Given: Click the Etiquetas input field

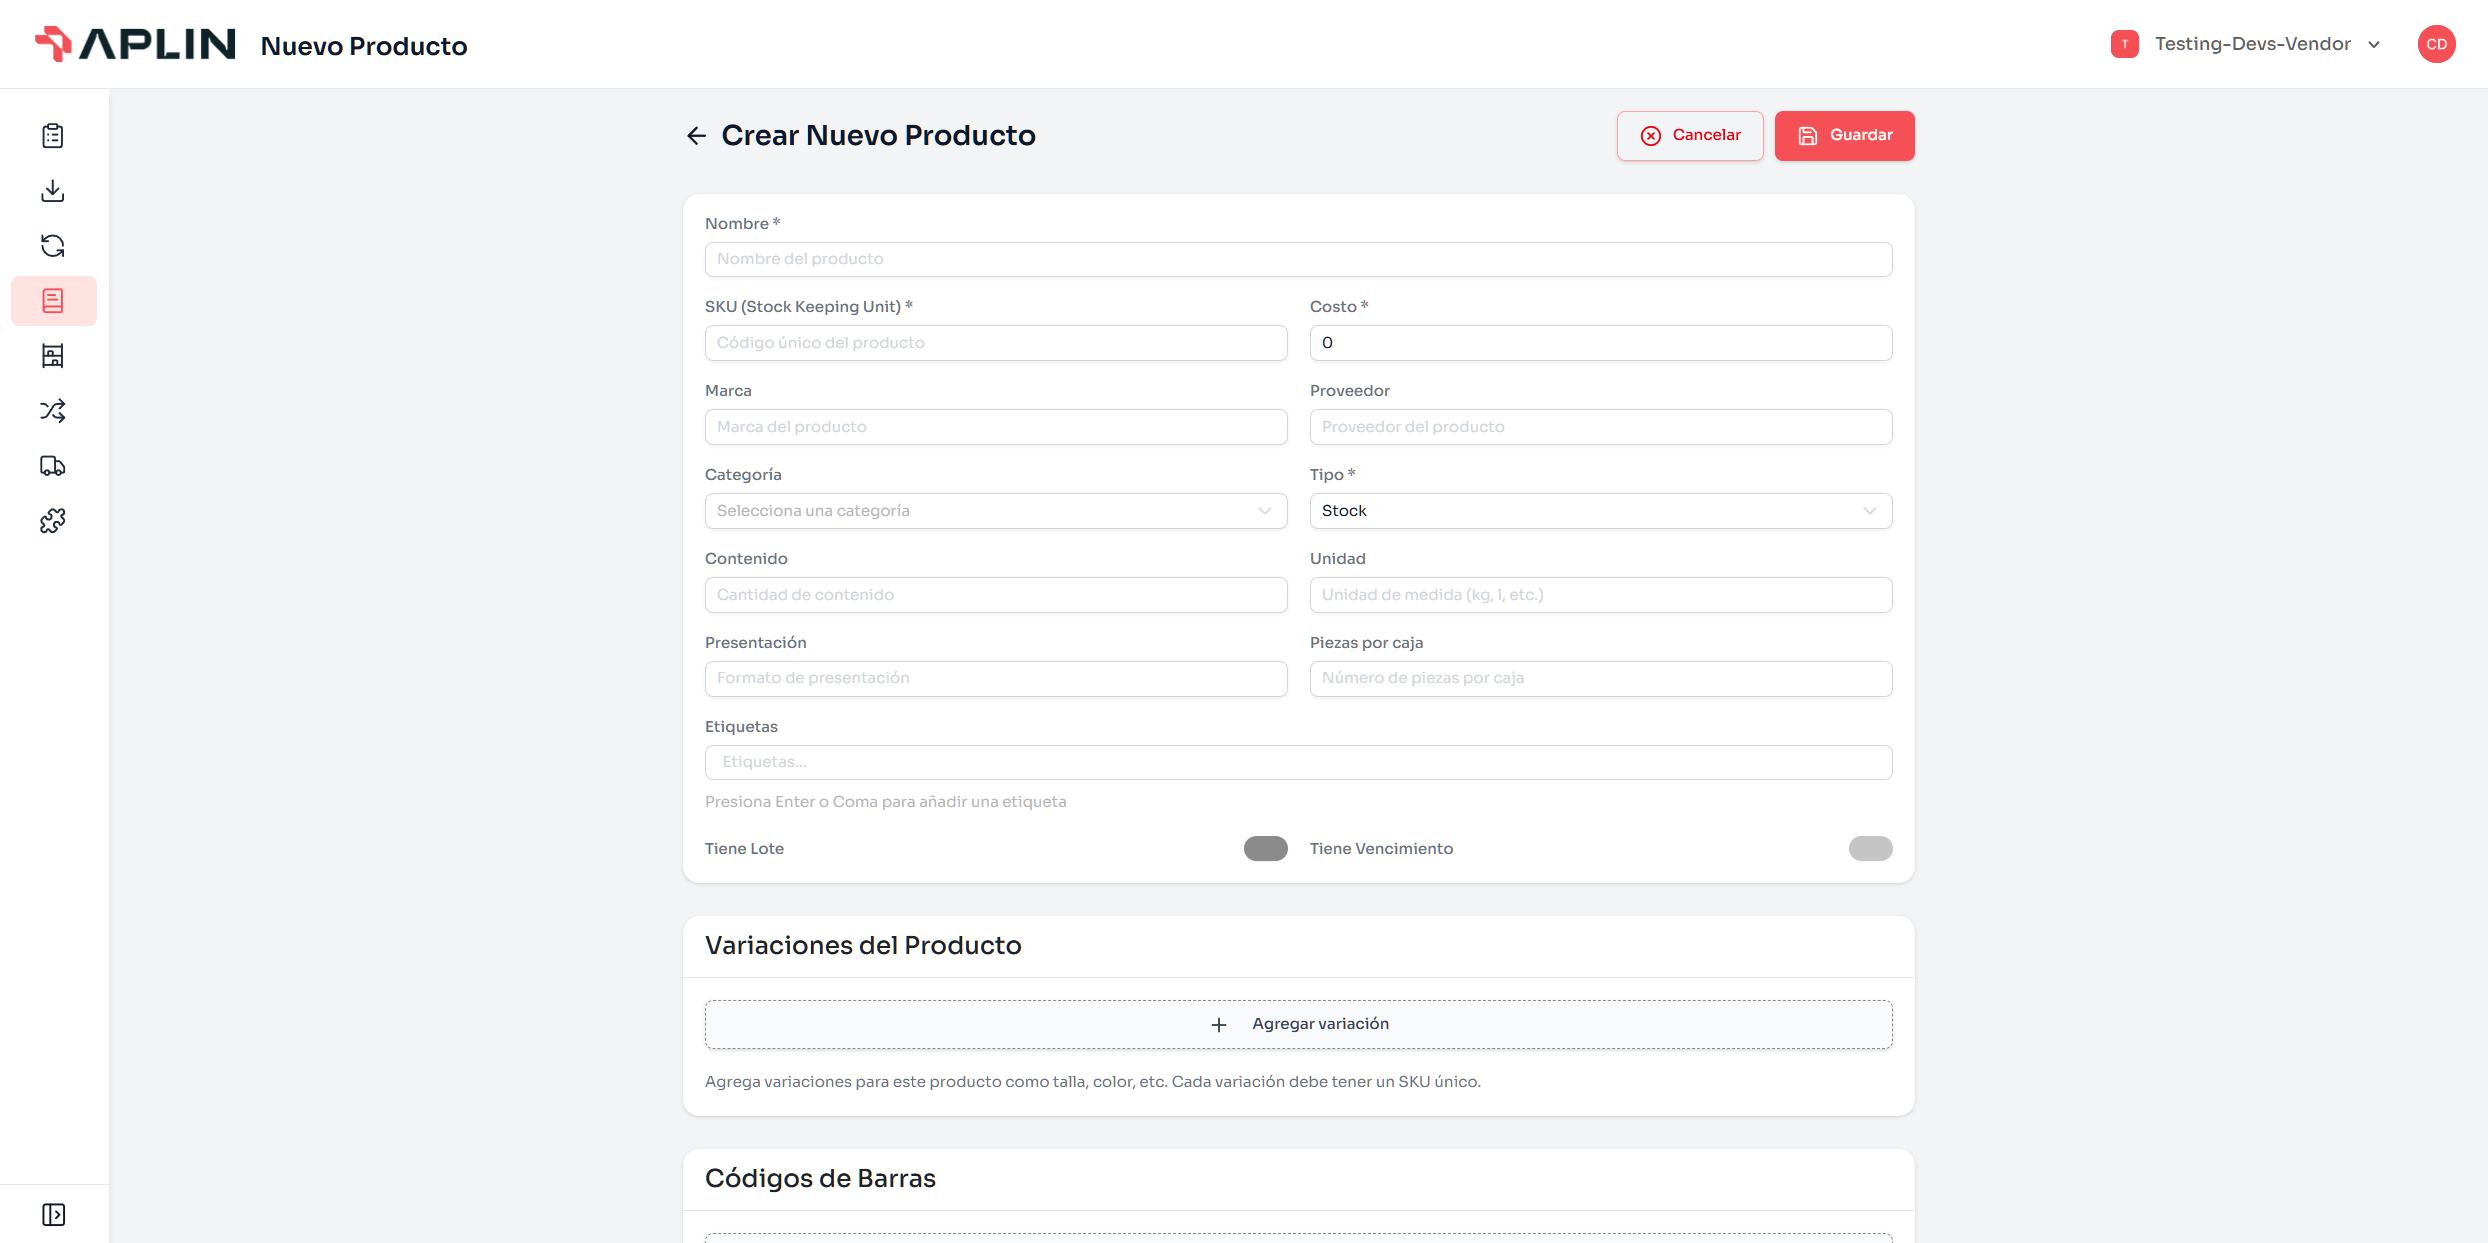Looking at the screenshot, I should [x=1298, y=762].
